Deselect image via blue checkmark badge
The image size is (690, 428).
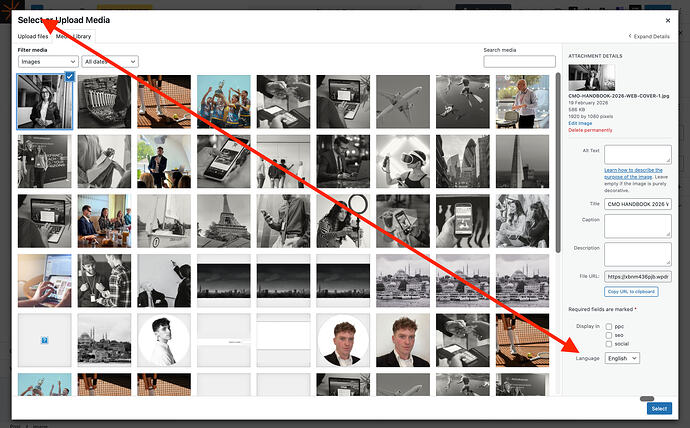tap(70, 77)
